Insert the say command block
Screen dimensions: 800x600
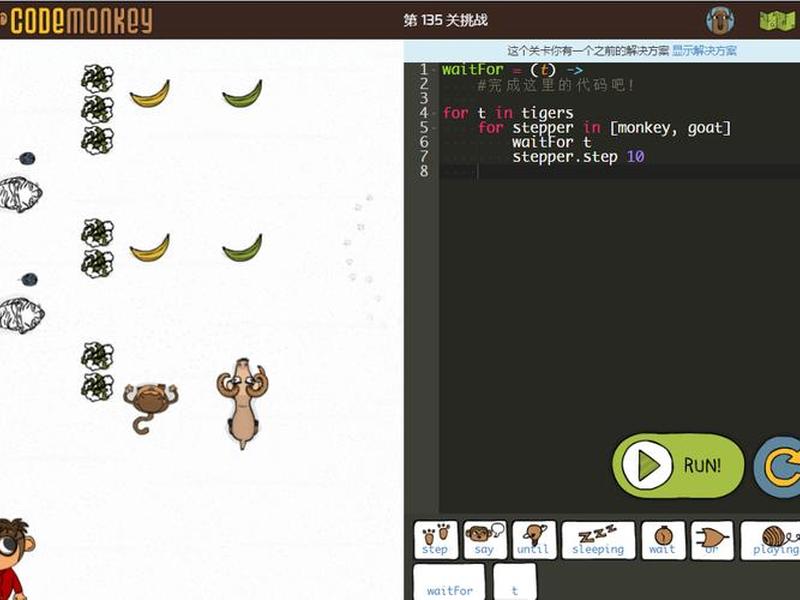tap(485, 540)
